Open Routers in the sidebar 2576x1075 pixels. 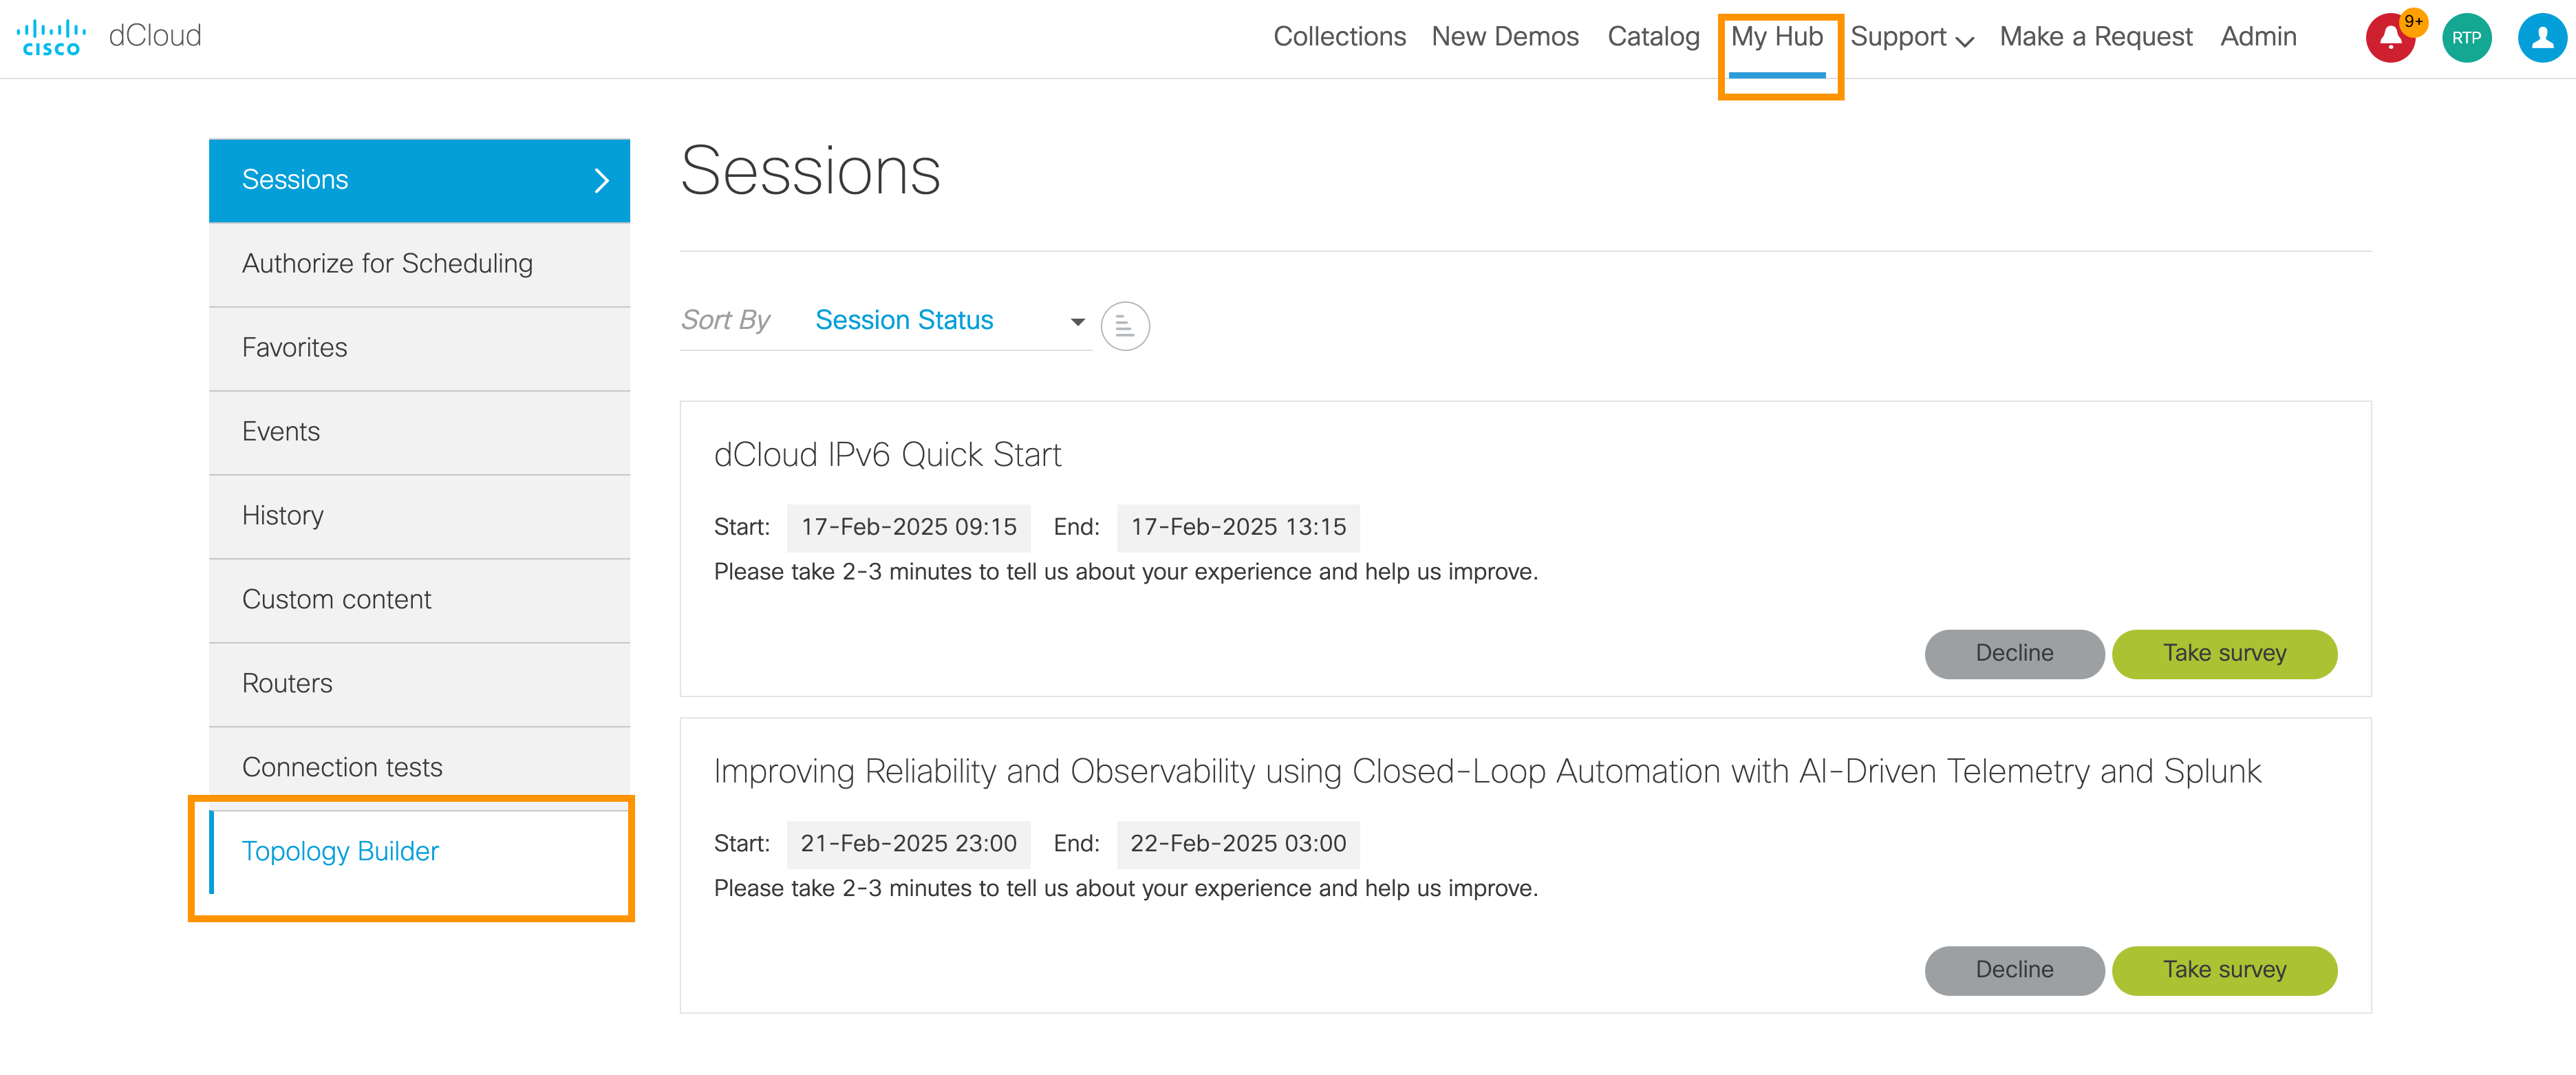pos(419,684)
